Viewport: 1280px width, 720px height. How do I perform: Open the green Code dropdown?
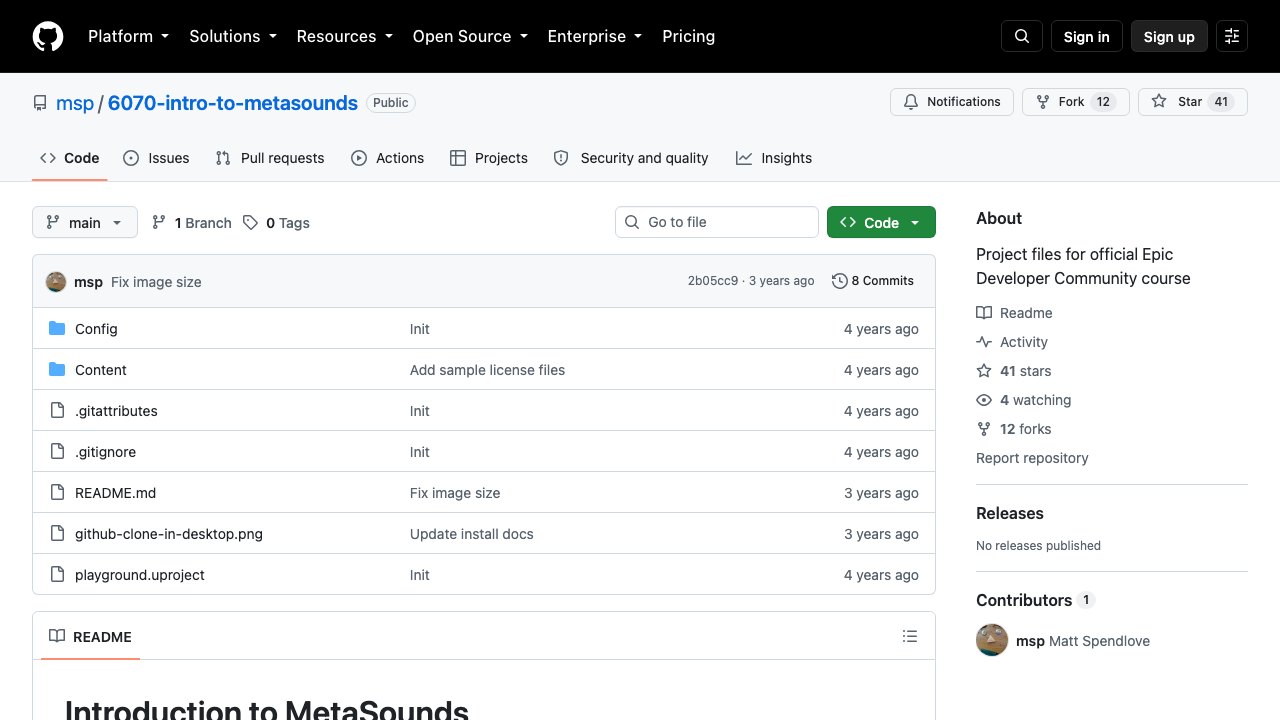click(881, 222)
